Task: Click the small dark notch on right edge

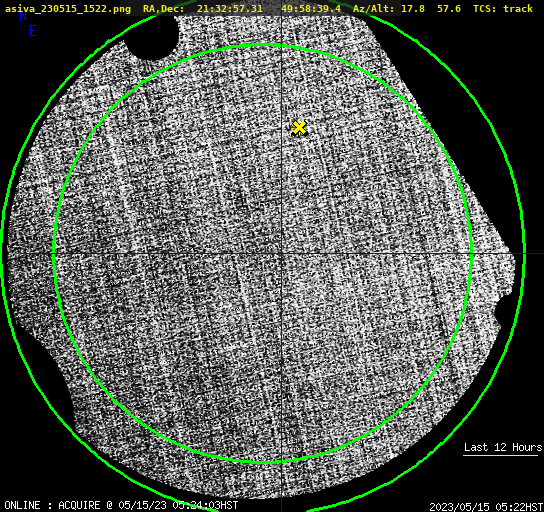Action: [x=498, y=312]
